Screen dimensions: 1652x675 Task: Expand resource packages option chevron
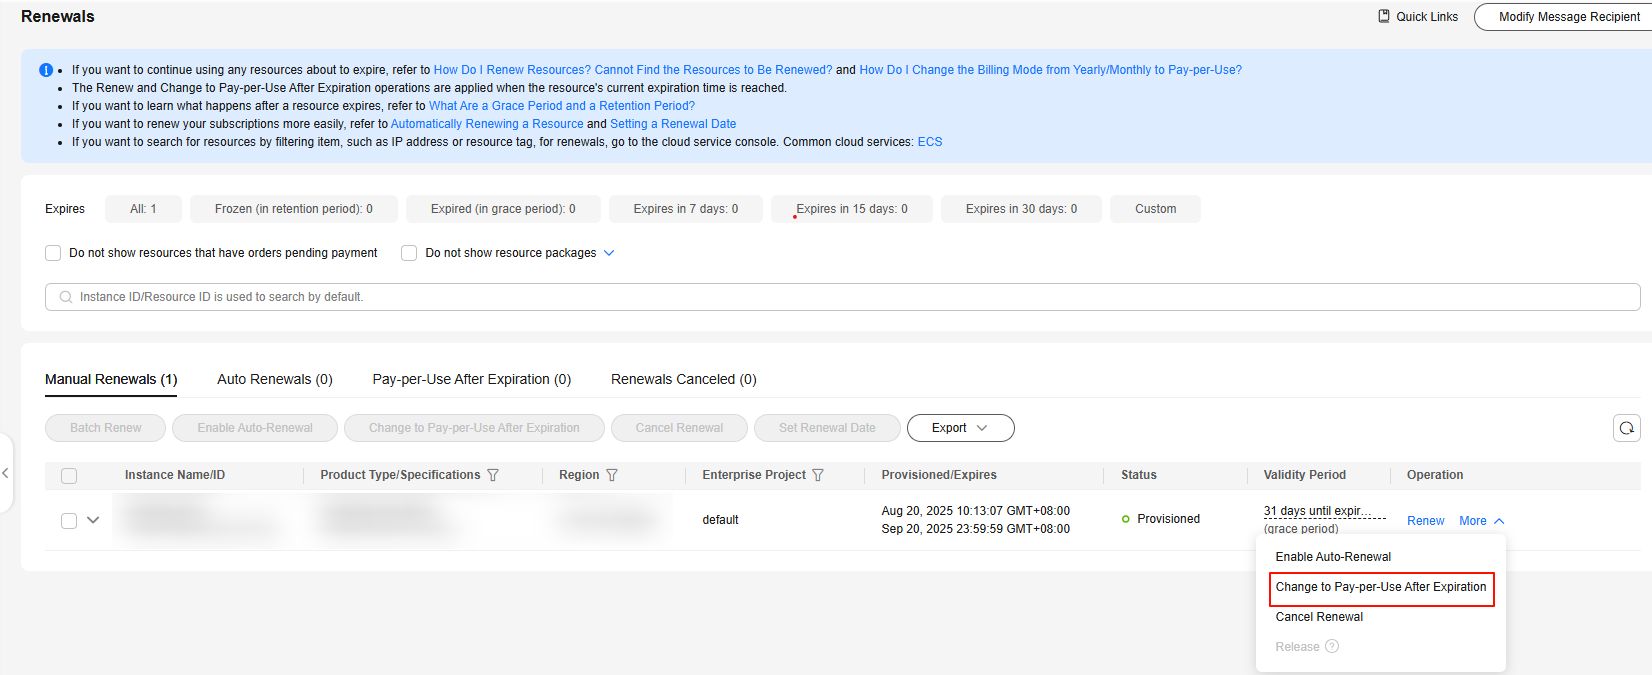pos(609,253)
